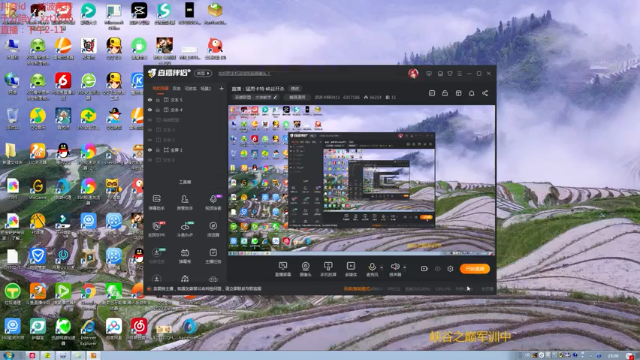Click the share icon above preview

point(485,93)
